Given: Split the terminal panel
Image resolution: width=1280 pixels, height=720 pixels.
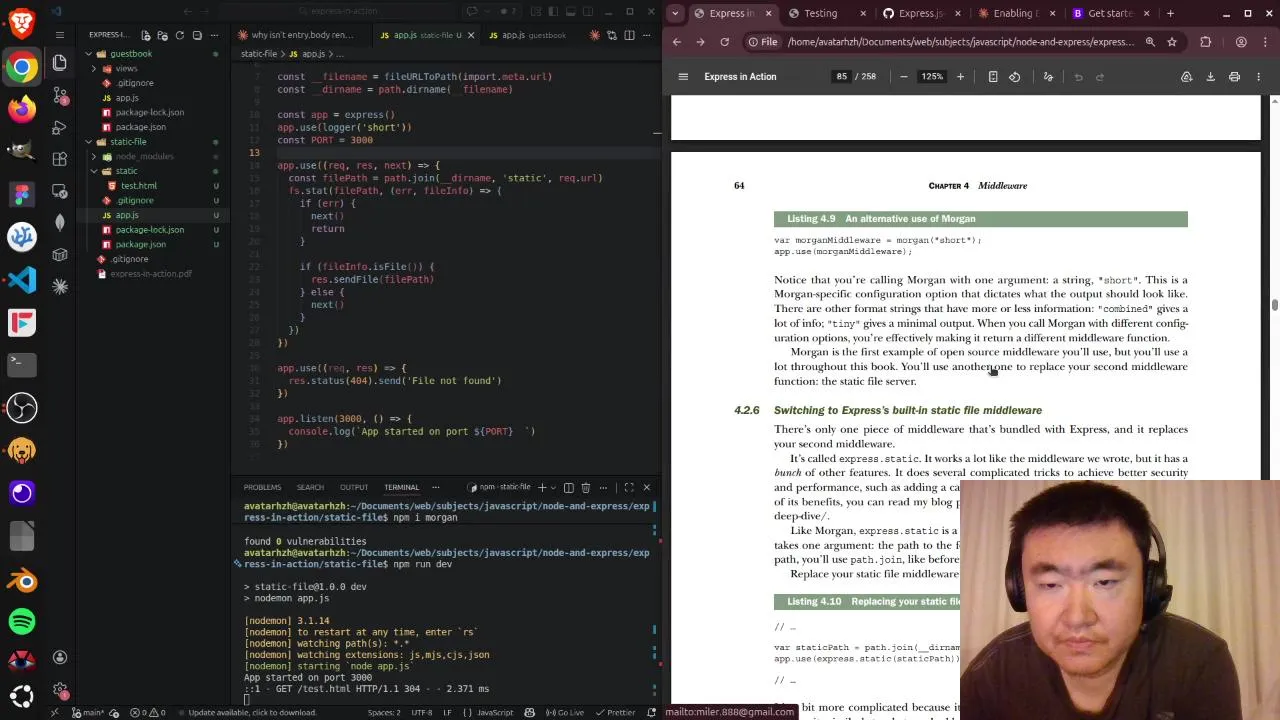Looking at the screenshot, I should 568,487.
